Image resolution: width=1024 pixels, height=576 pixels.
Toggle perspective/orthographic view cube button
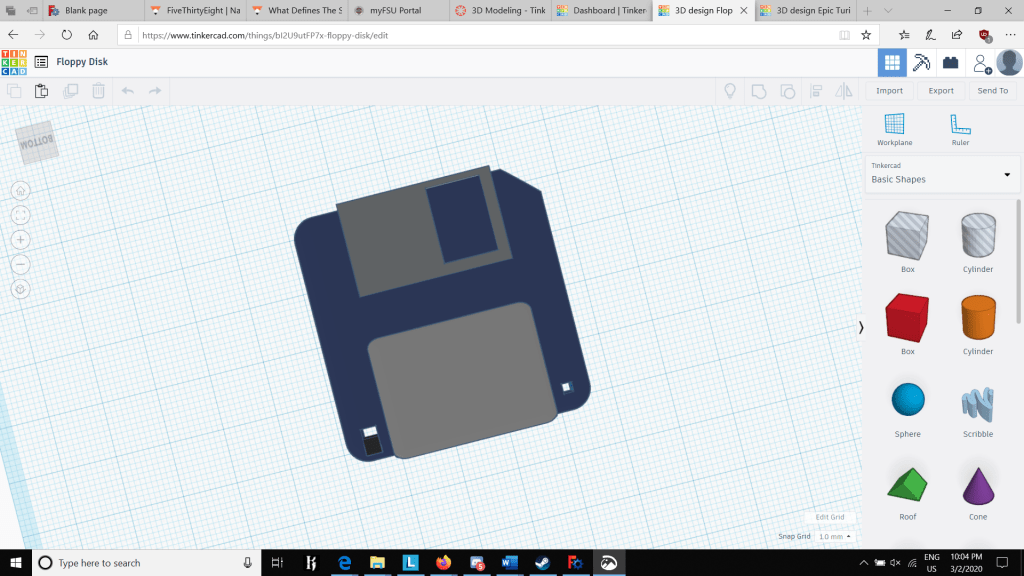pyautogui.click(x=21, y=289)
